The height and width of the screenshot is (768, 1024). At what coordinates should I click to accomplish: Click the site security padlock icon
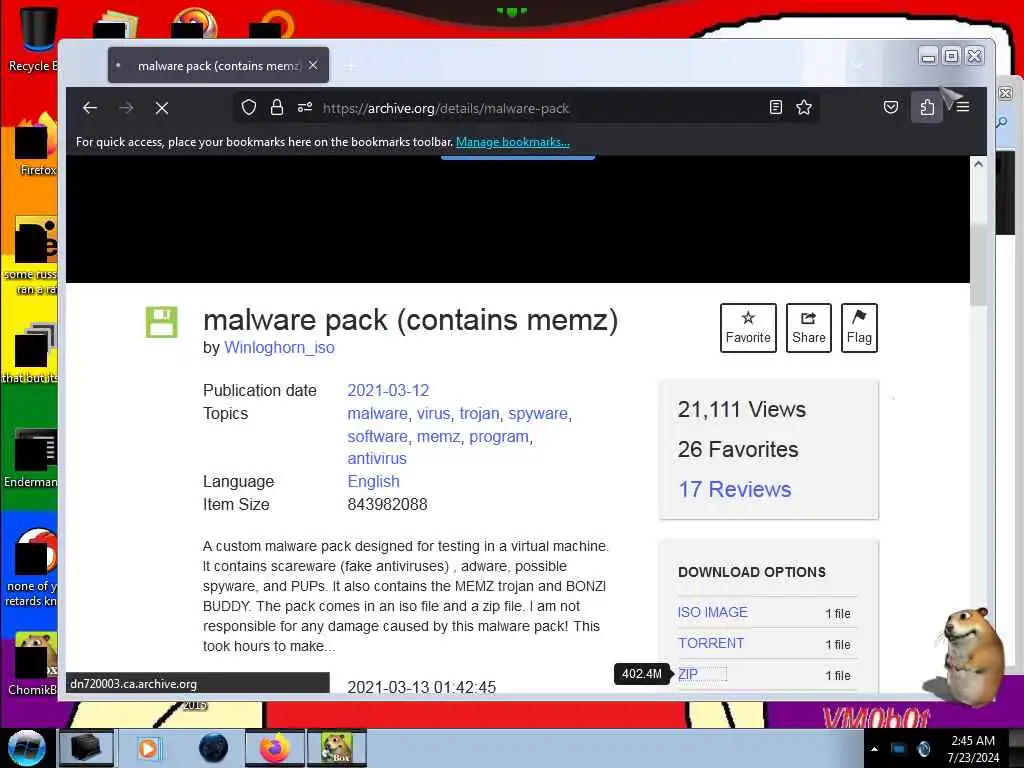tap(277, 108)
